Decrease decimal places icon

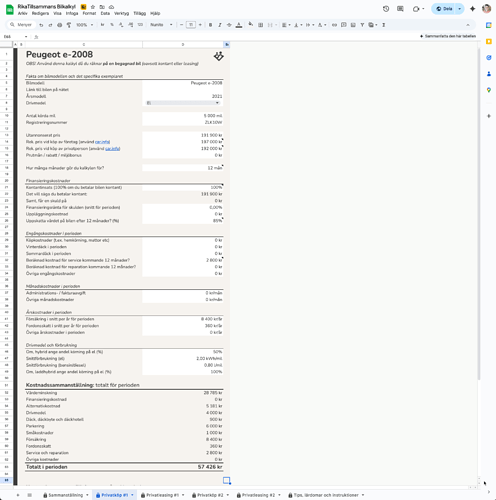[121, 25]
